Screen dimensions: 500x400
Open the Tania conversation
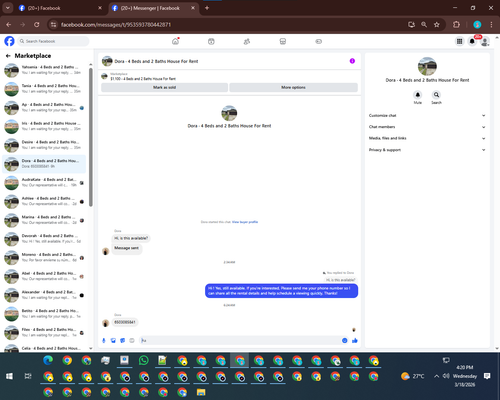point(44,89)
